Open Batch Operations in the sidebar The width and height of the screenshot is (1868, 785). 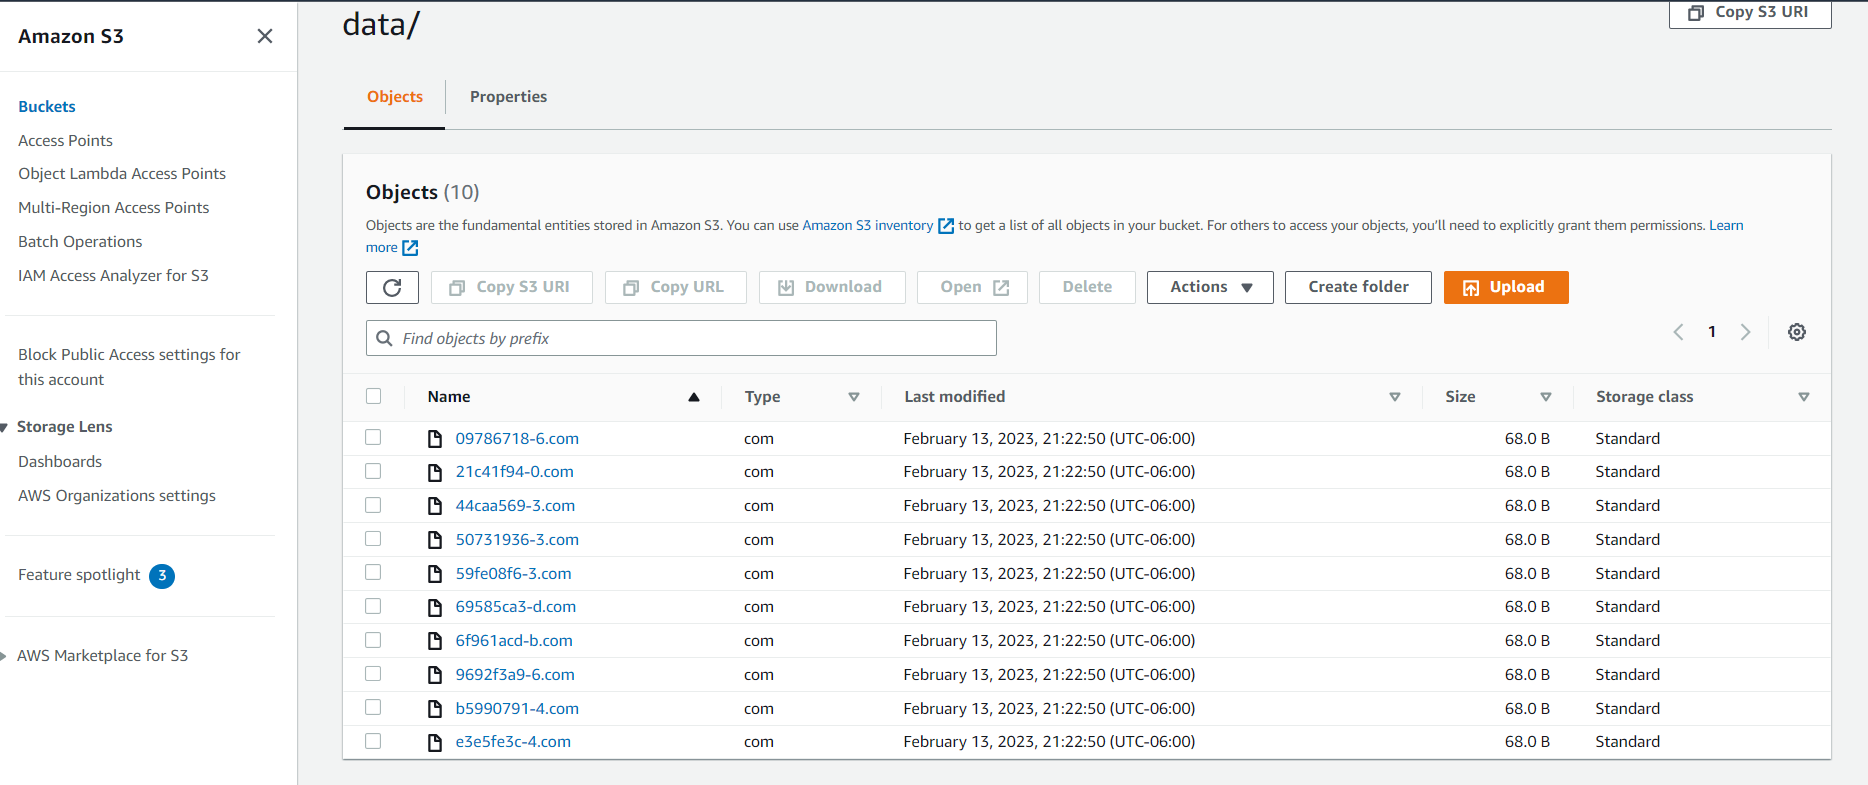80,242
